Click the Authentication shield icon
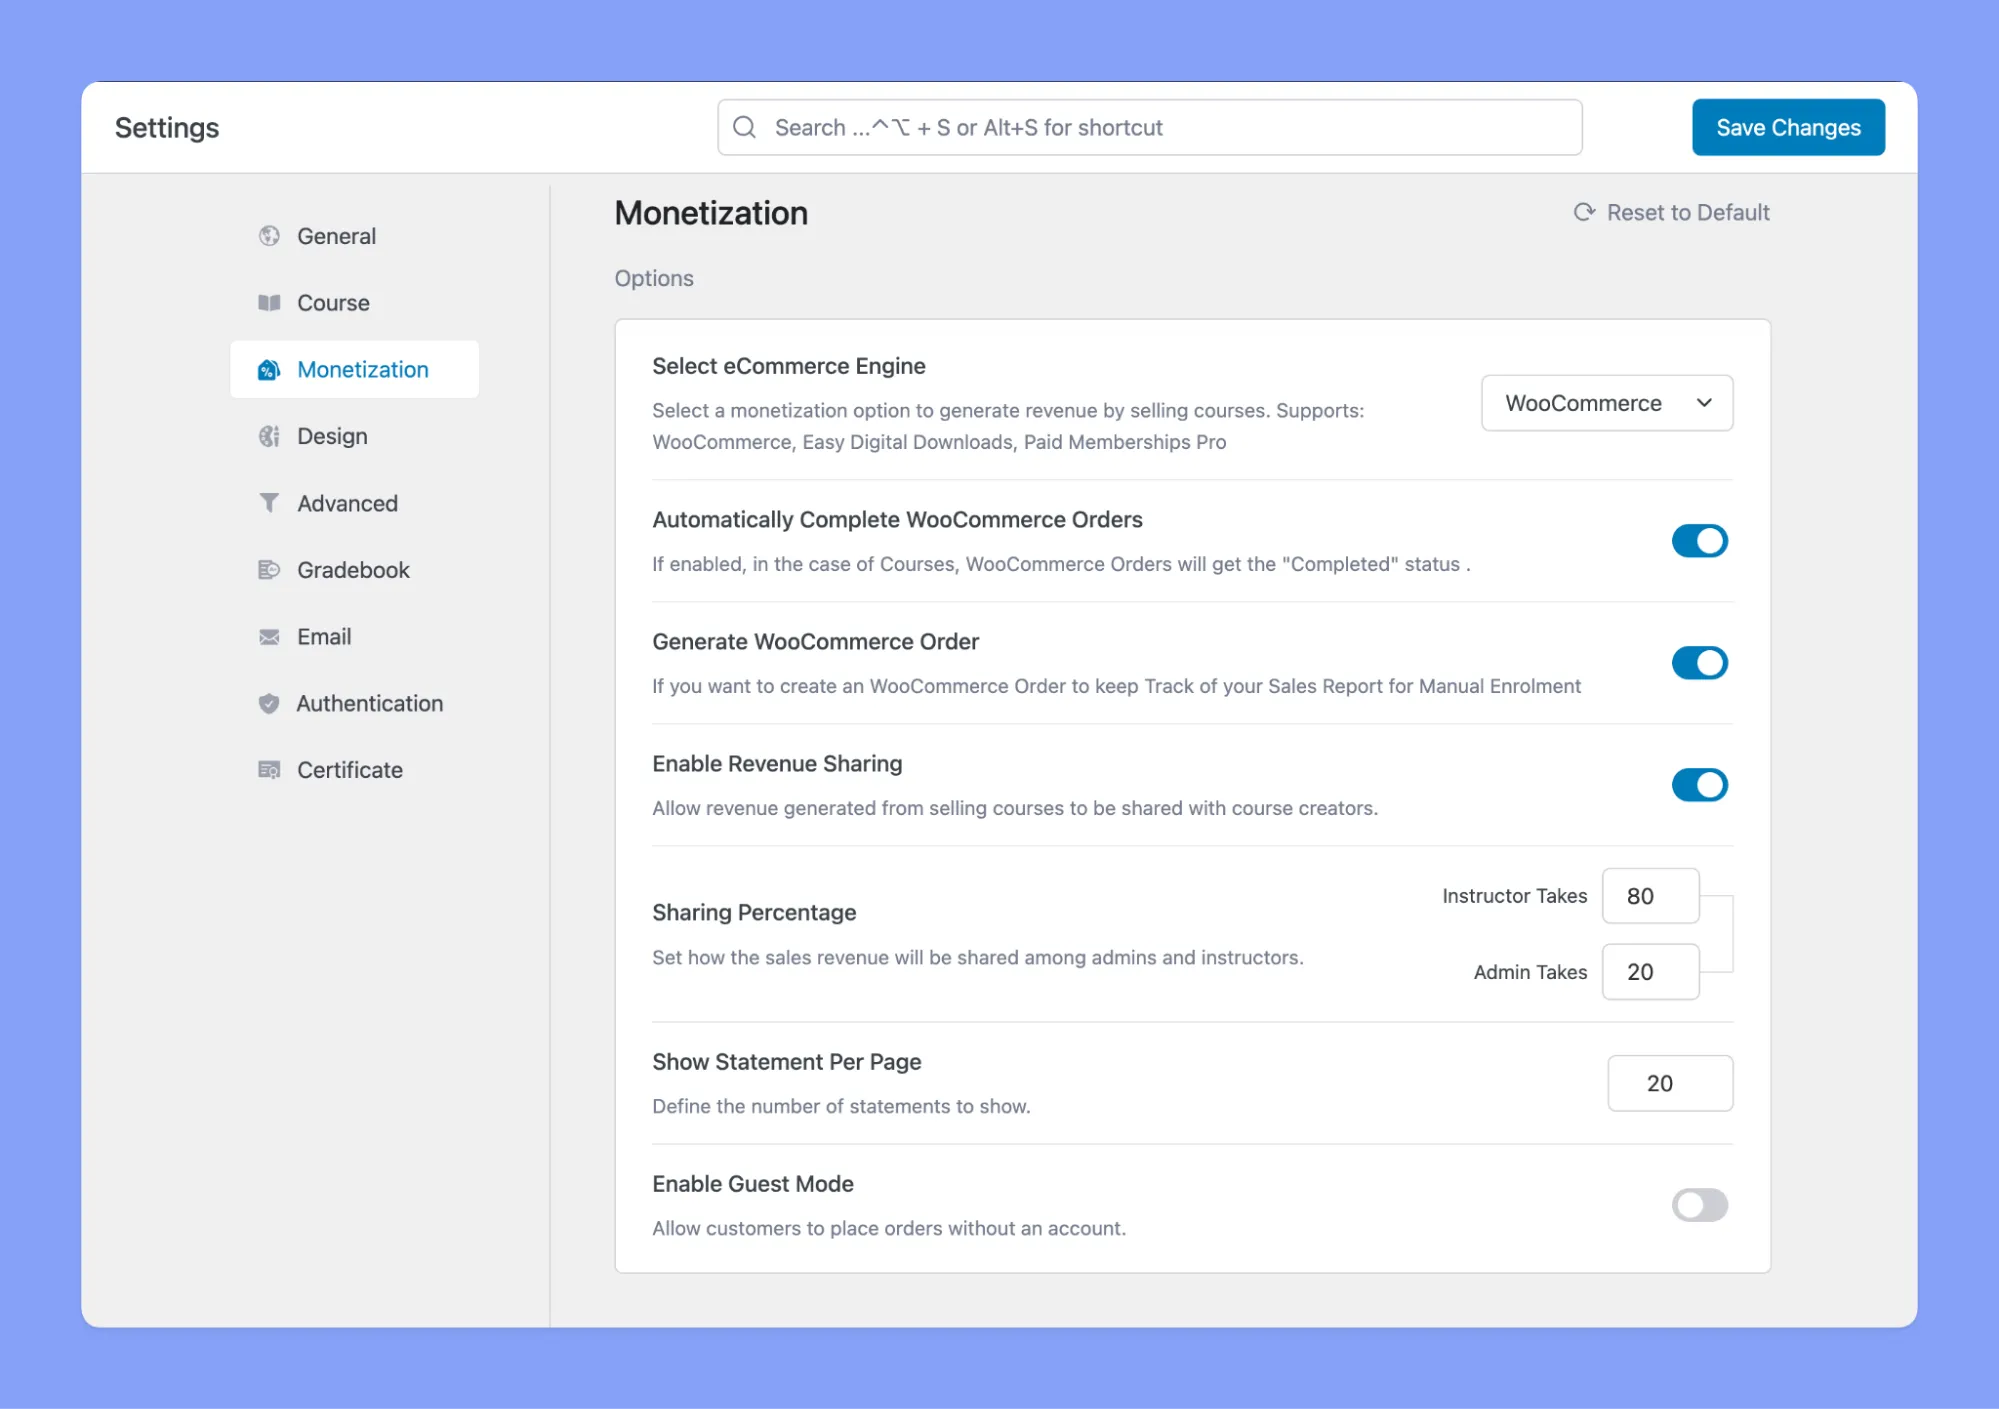 click(269, 703)
